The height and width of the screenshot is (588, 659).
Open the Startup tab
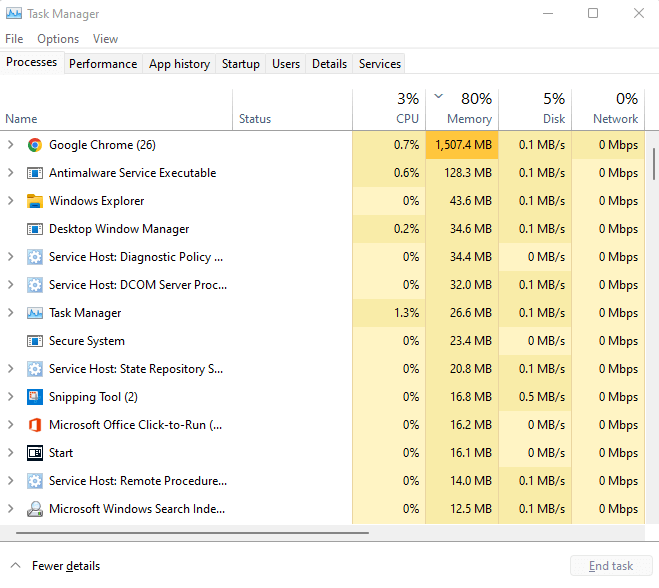coord(241,64)
